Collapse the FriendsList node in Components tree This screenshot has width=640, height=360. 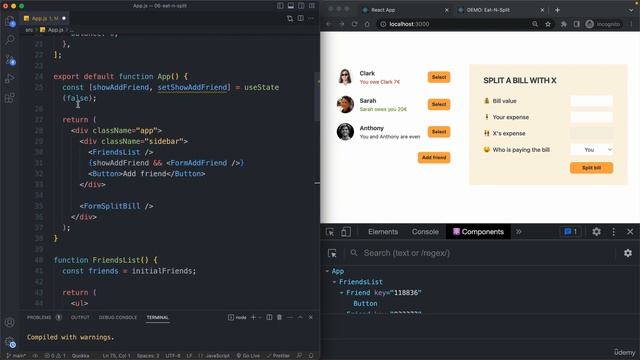[334, 282]
